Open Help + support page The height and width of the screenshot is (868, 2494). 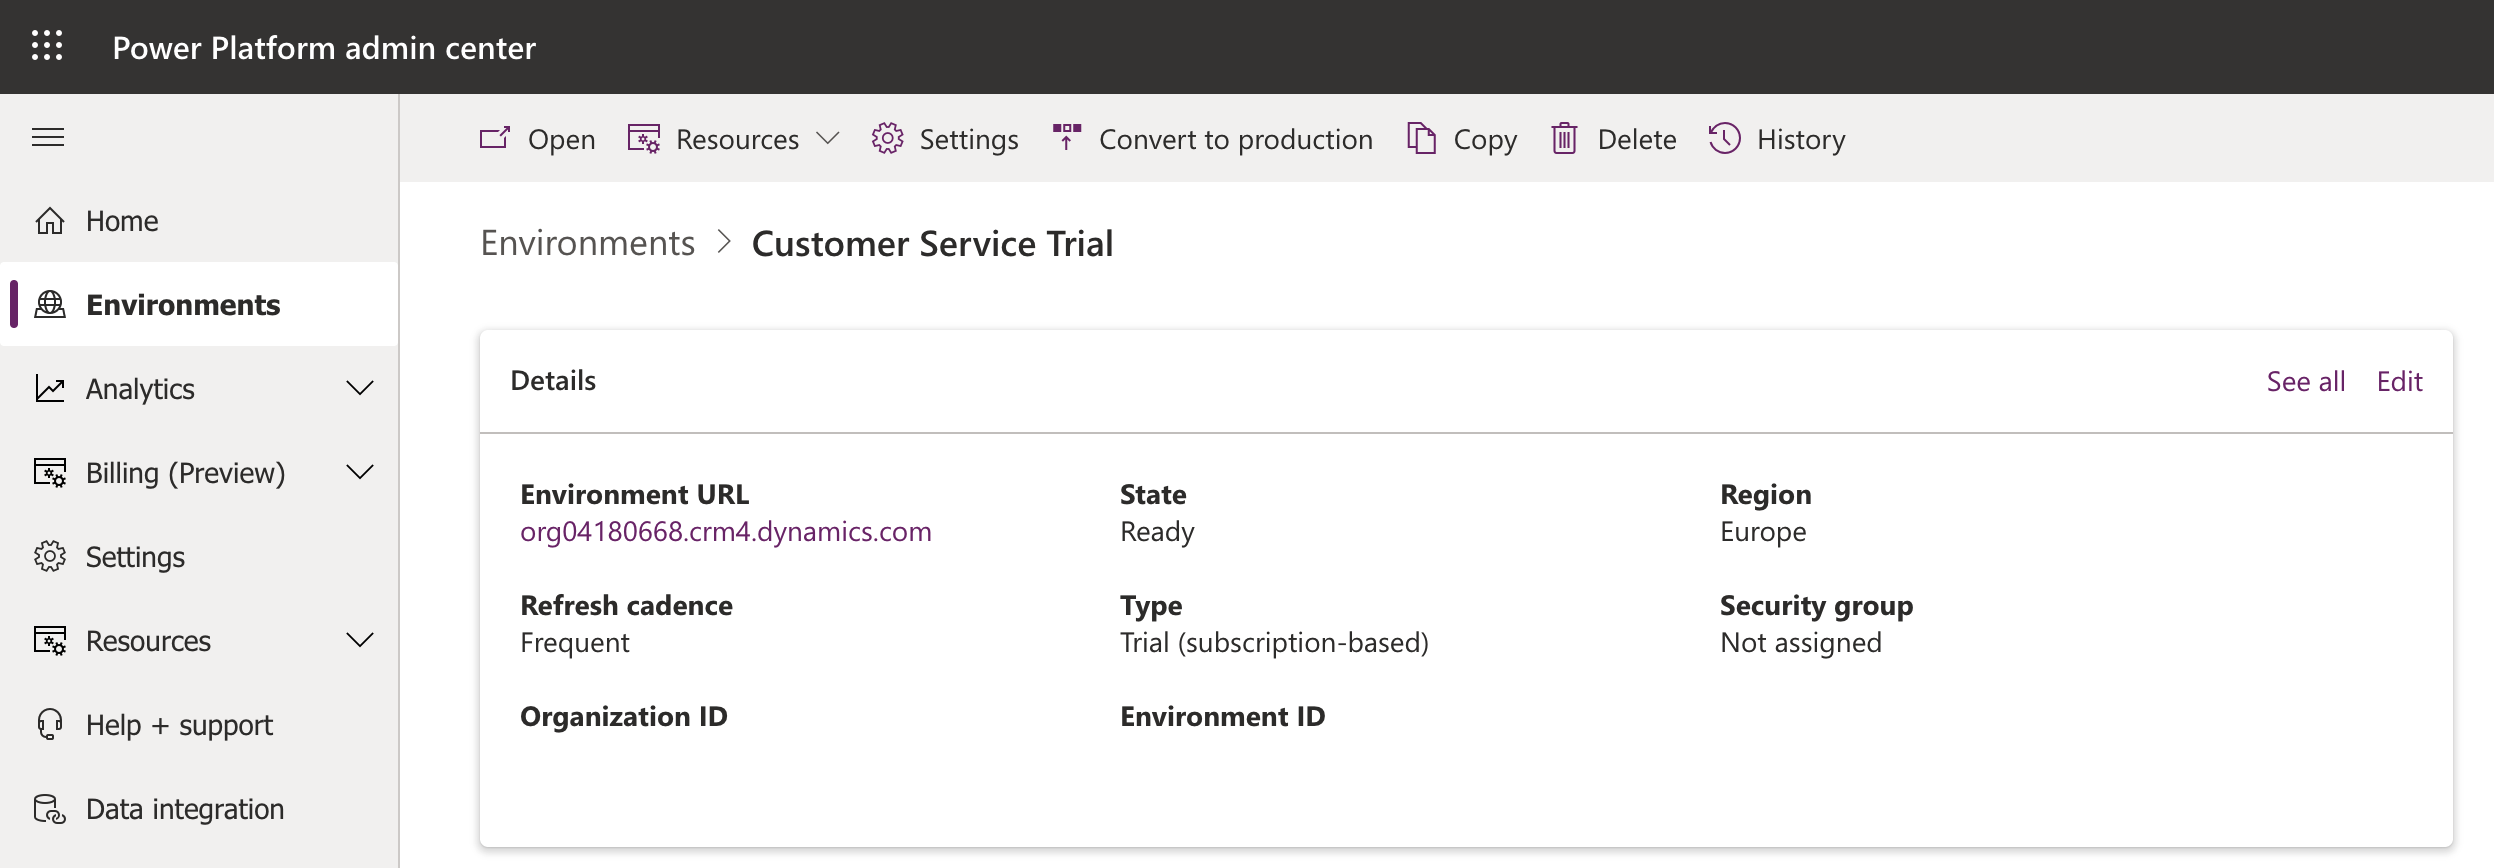click(199, 724)
